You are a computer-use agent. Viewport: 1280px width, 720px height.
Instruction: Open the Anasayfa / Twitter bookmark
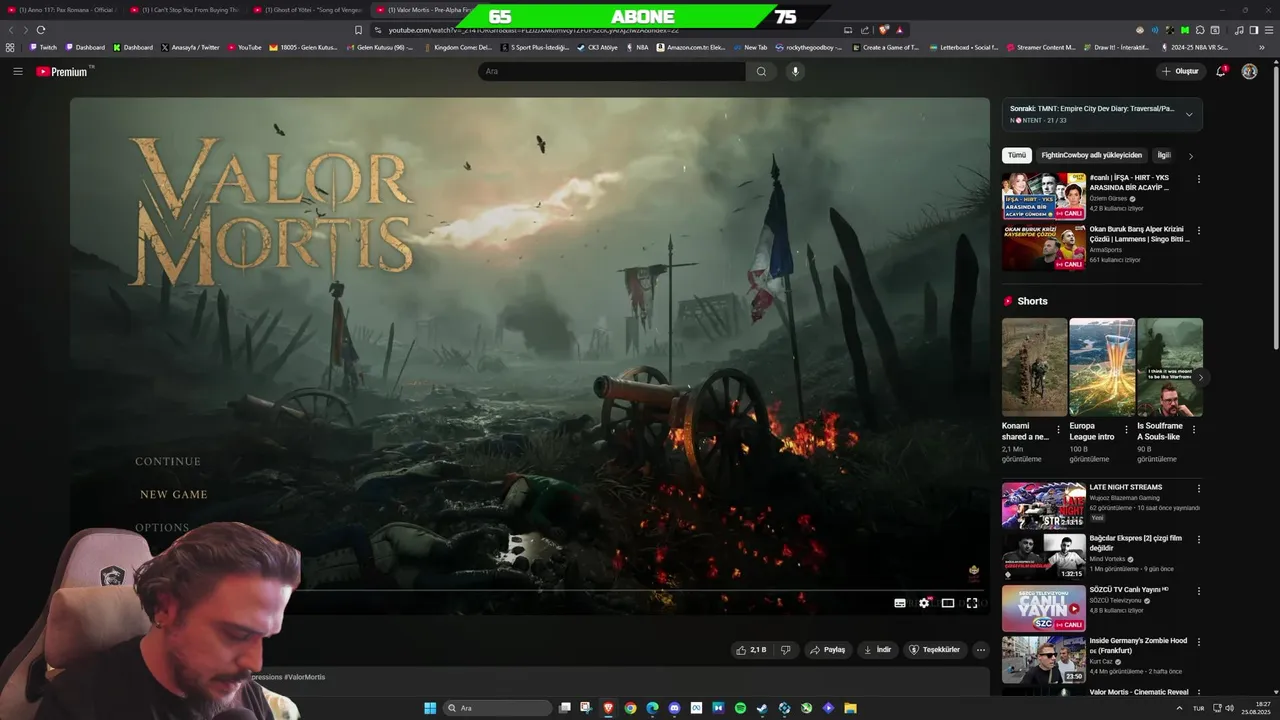pyautogui.click(x=190, y=47)
